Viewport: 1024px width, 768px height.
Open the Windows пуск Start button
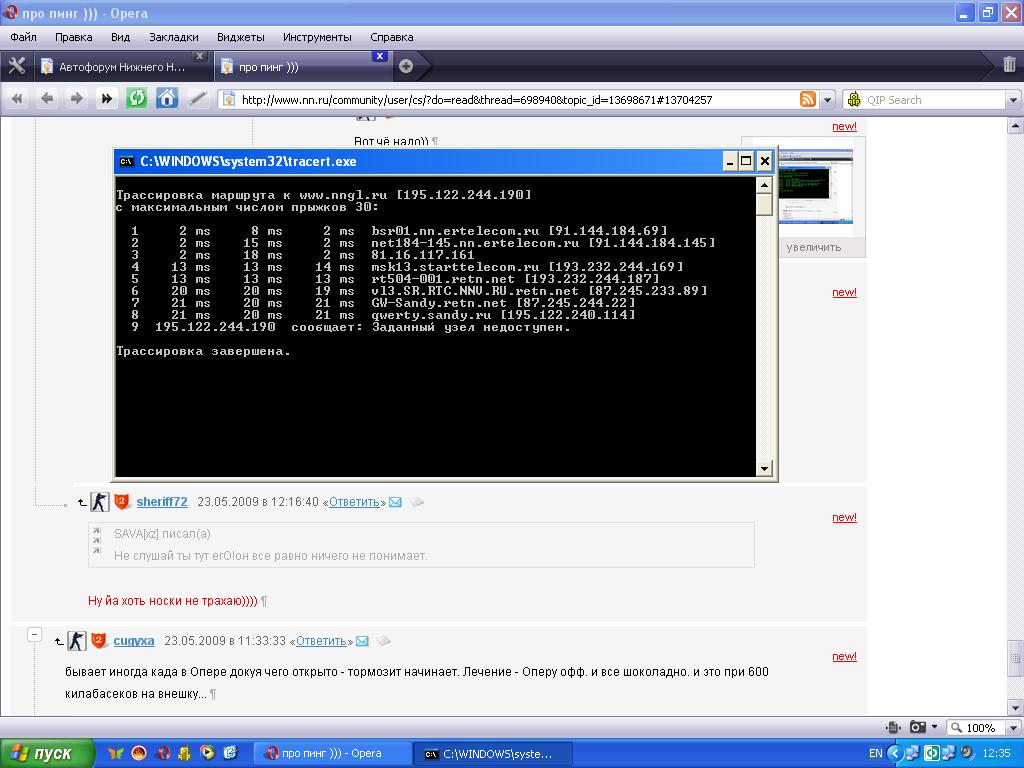click(x=47, y=753)
